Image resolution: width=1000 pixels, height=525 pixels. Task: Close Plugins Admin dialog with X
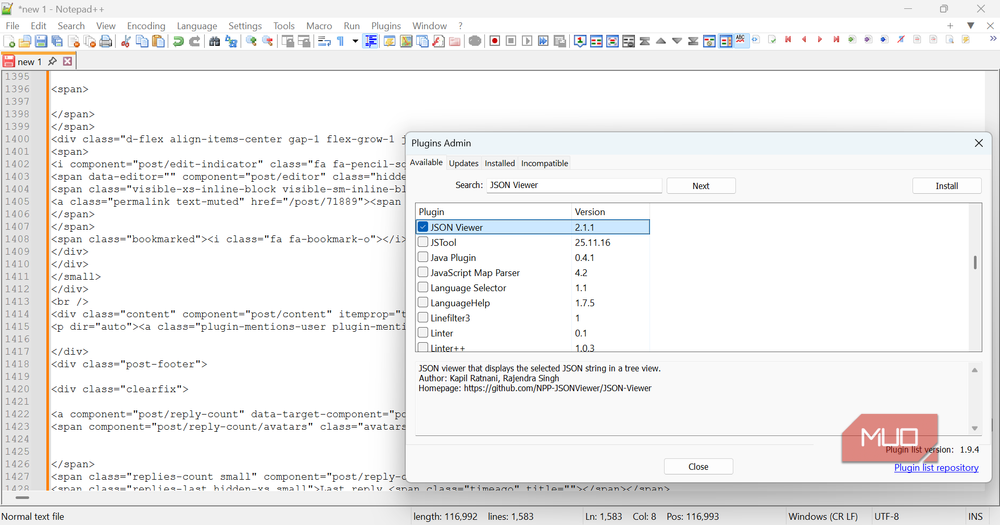tap(978, 143)
